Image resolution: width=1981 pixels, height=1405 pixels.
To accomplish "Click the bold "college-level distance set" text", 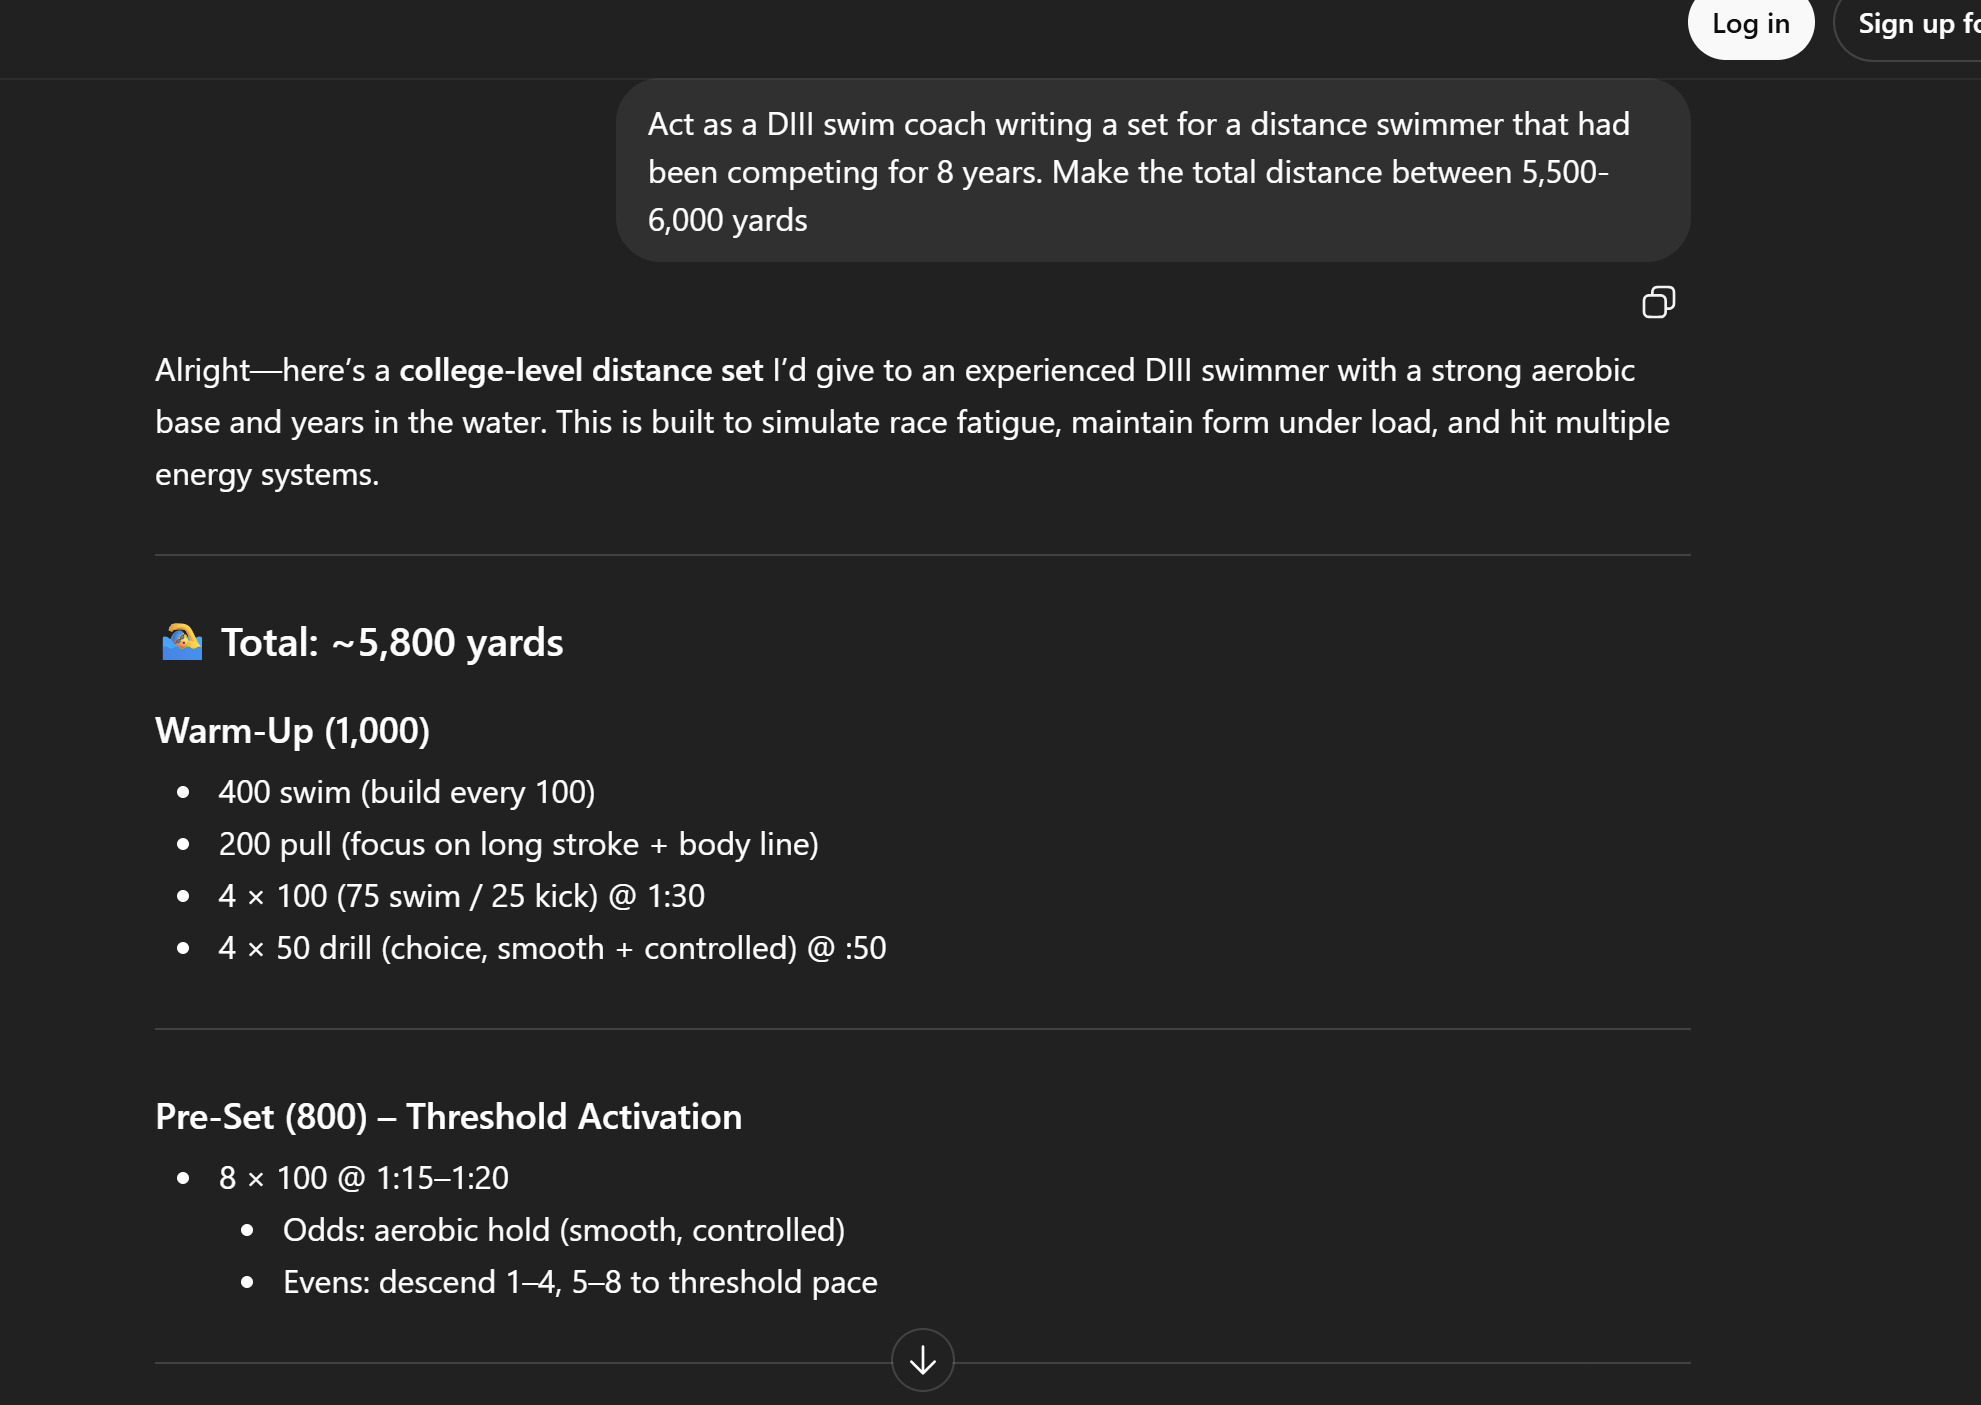I will tap(581, 371).
